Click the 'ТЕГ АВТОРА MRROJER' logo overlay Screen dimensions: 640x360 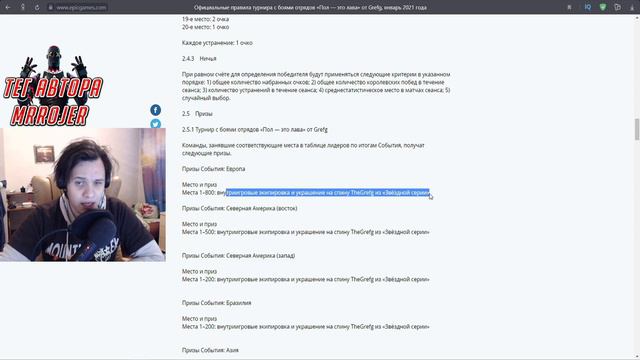click(53, 86)
